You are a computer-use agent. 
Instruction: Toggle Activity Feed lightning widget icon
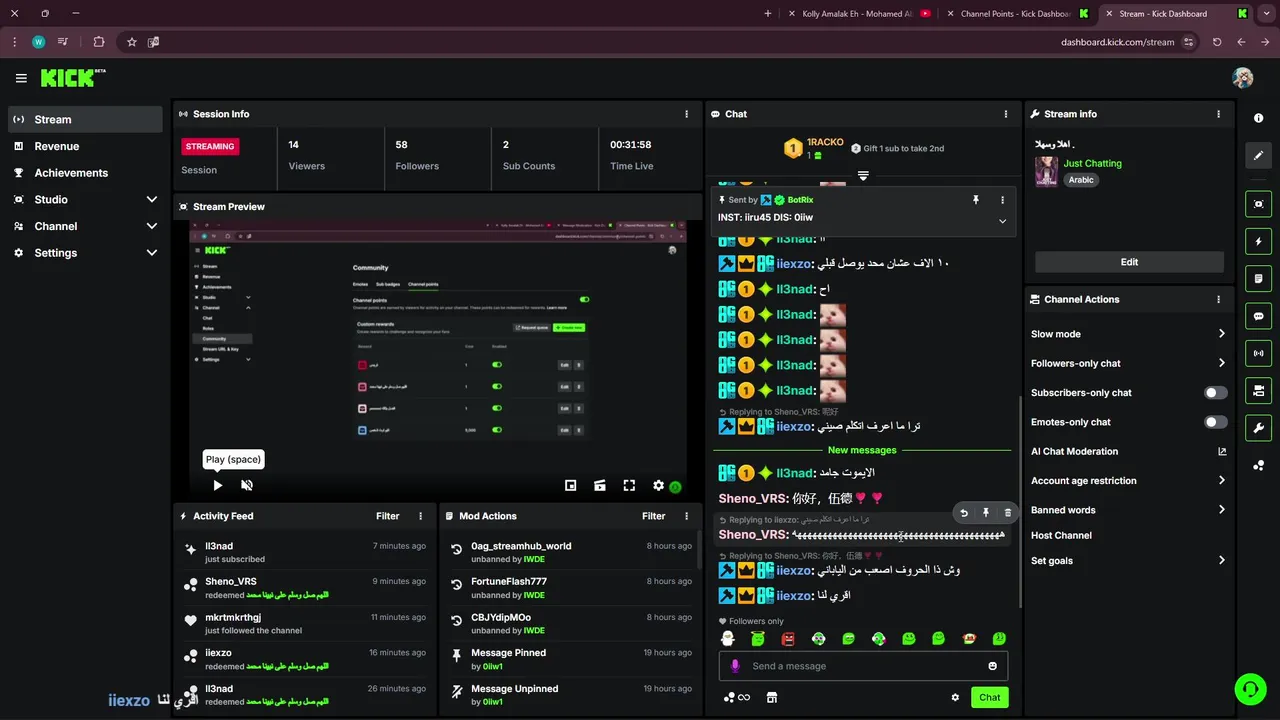coord(1258,241)
